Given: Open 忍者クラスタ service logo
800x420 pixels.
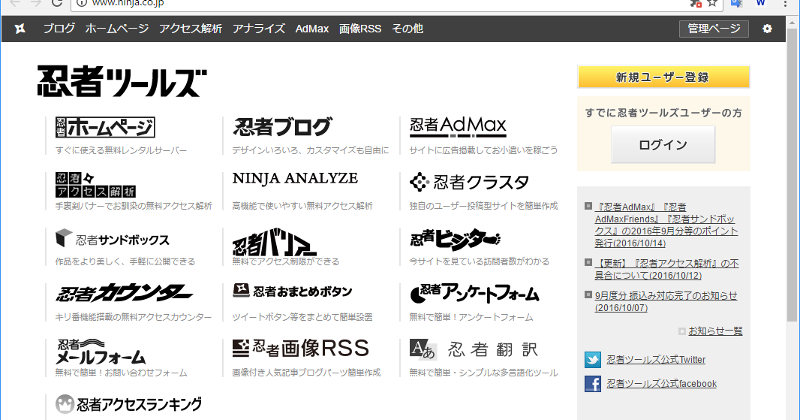Looking at the screenshot, I should point(469,182).
